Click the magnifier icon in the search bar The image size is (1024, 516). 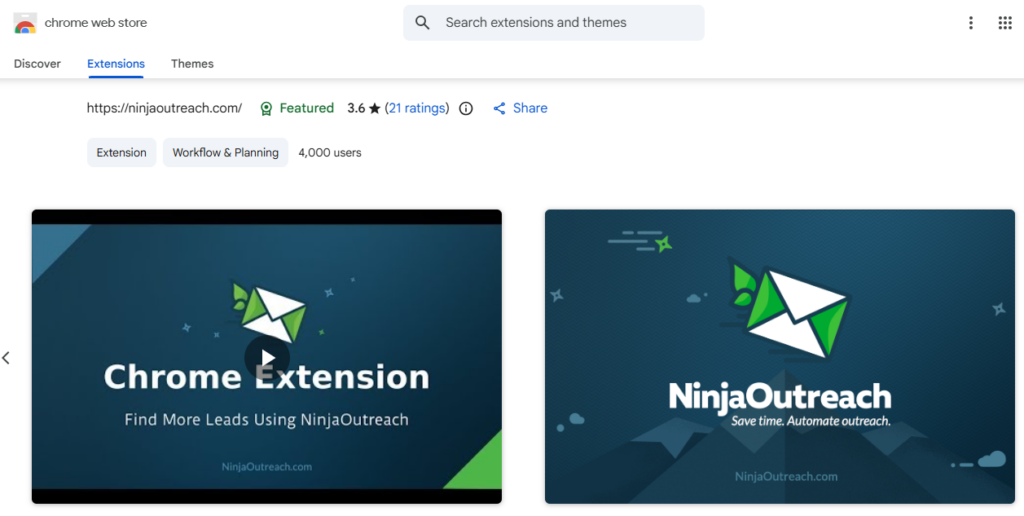(x=423, y=23)
